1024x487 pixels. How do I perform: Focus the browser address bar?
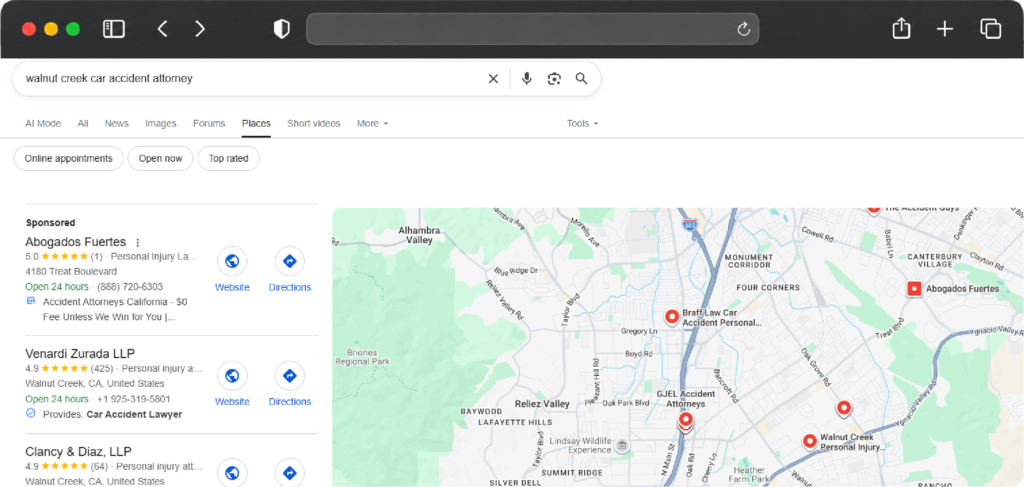click(532, 29)
